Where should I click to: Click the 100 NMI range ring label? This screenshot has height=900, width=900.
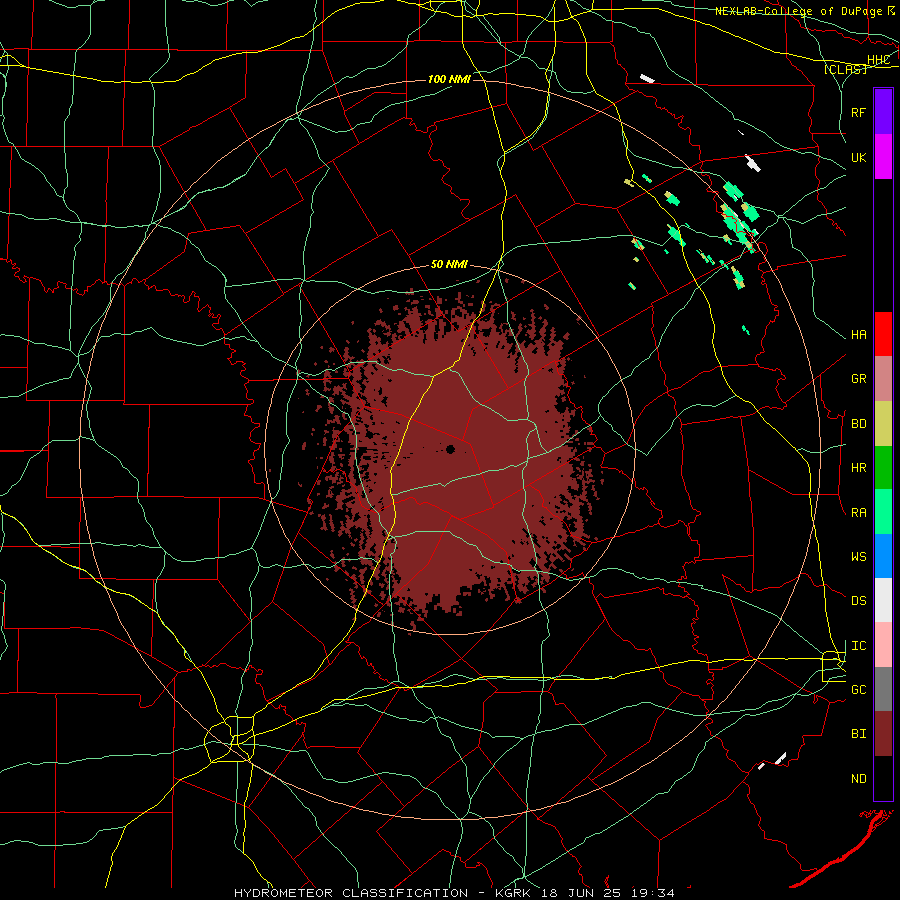(x=449, y=79)
